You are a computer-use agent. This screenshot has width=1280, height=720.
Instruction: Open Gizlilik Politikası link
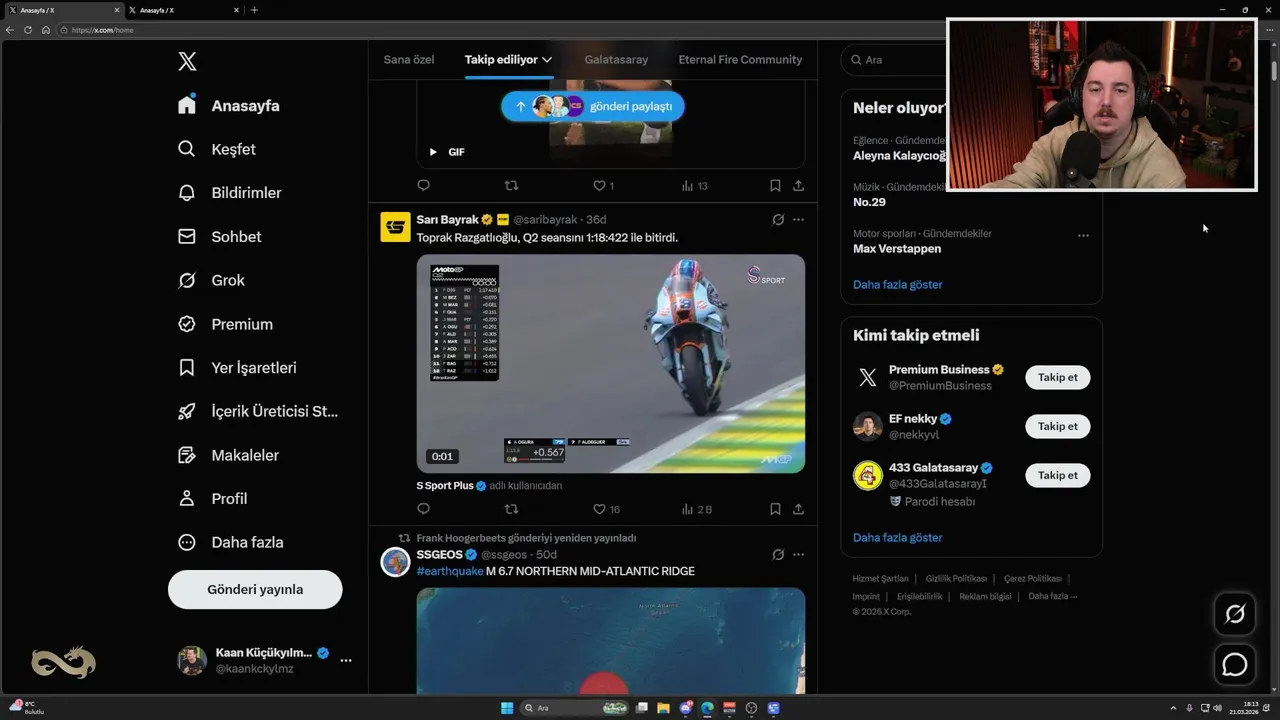956,578
